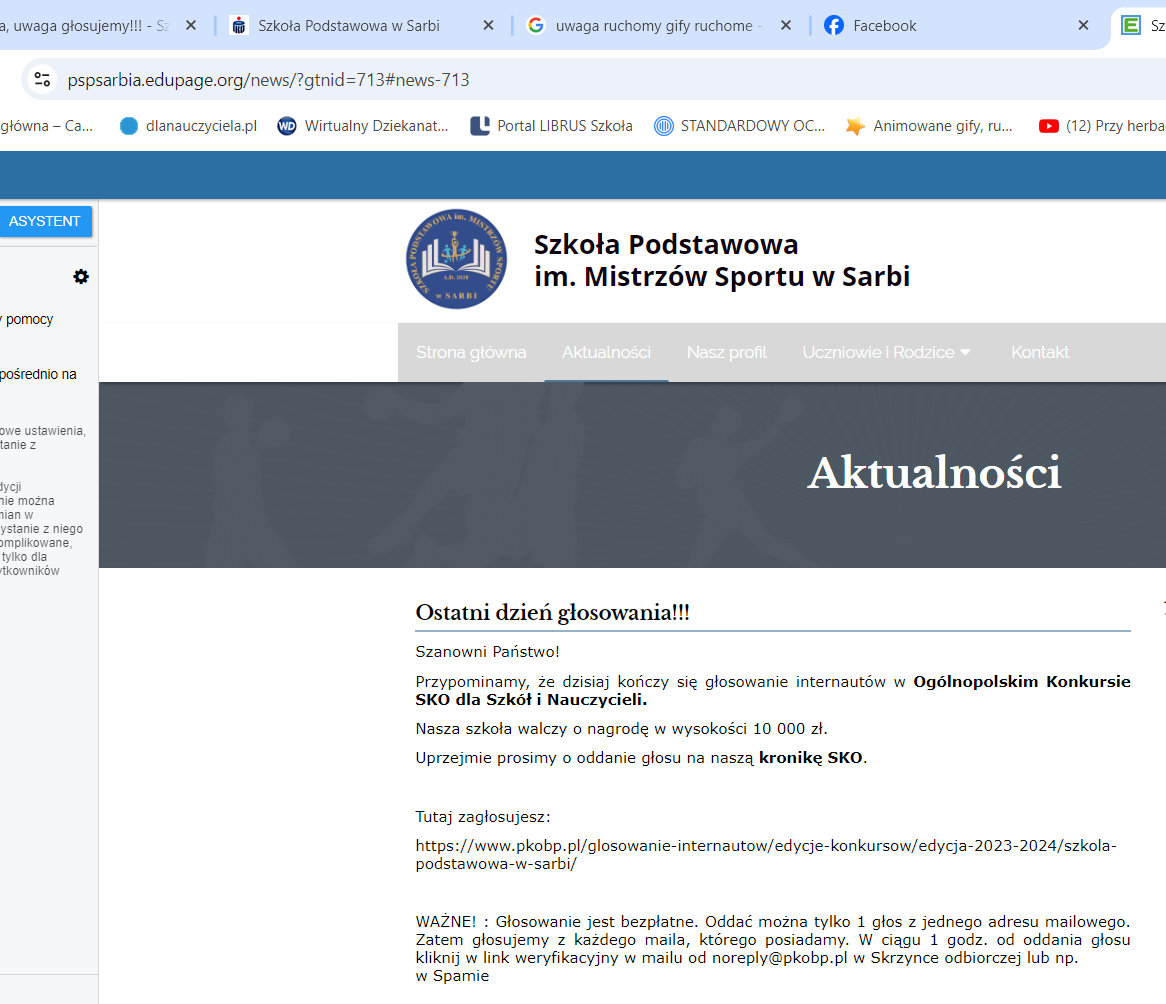Click the Google tab favicon

535,25
